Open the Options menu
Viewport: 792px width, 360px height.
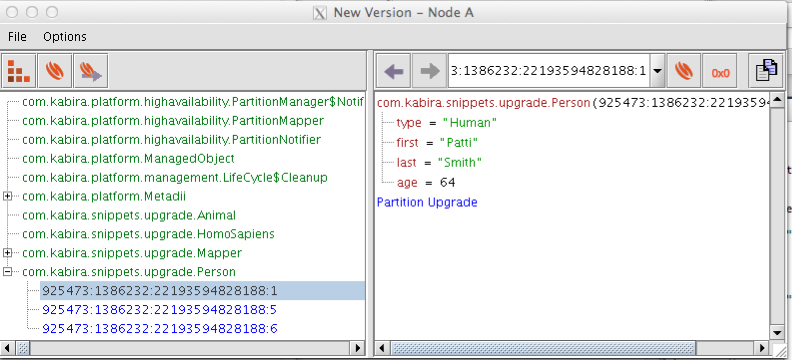pyautogui.click(x=65, y=37)
